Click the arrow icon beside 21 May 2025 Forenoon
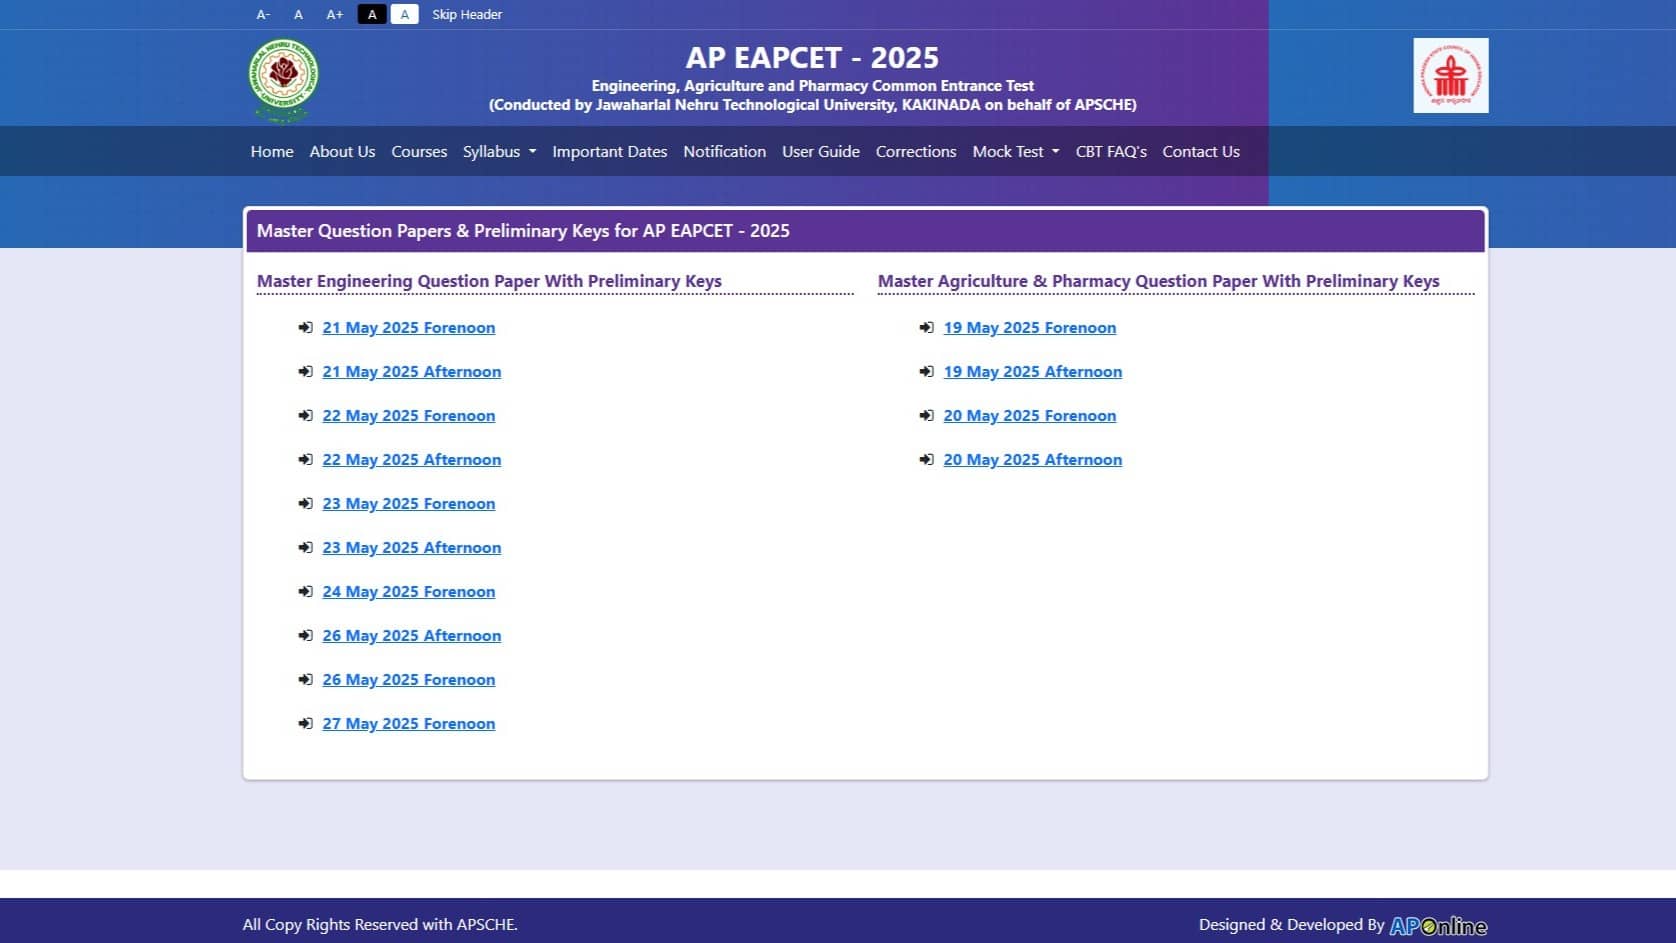Viewport: 1676px width, 943px height. (x=306, y=327)
